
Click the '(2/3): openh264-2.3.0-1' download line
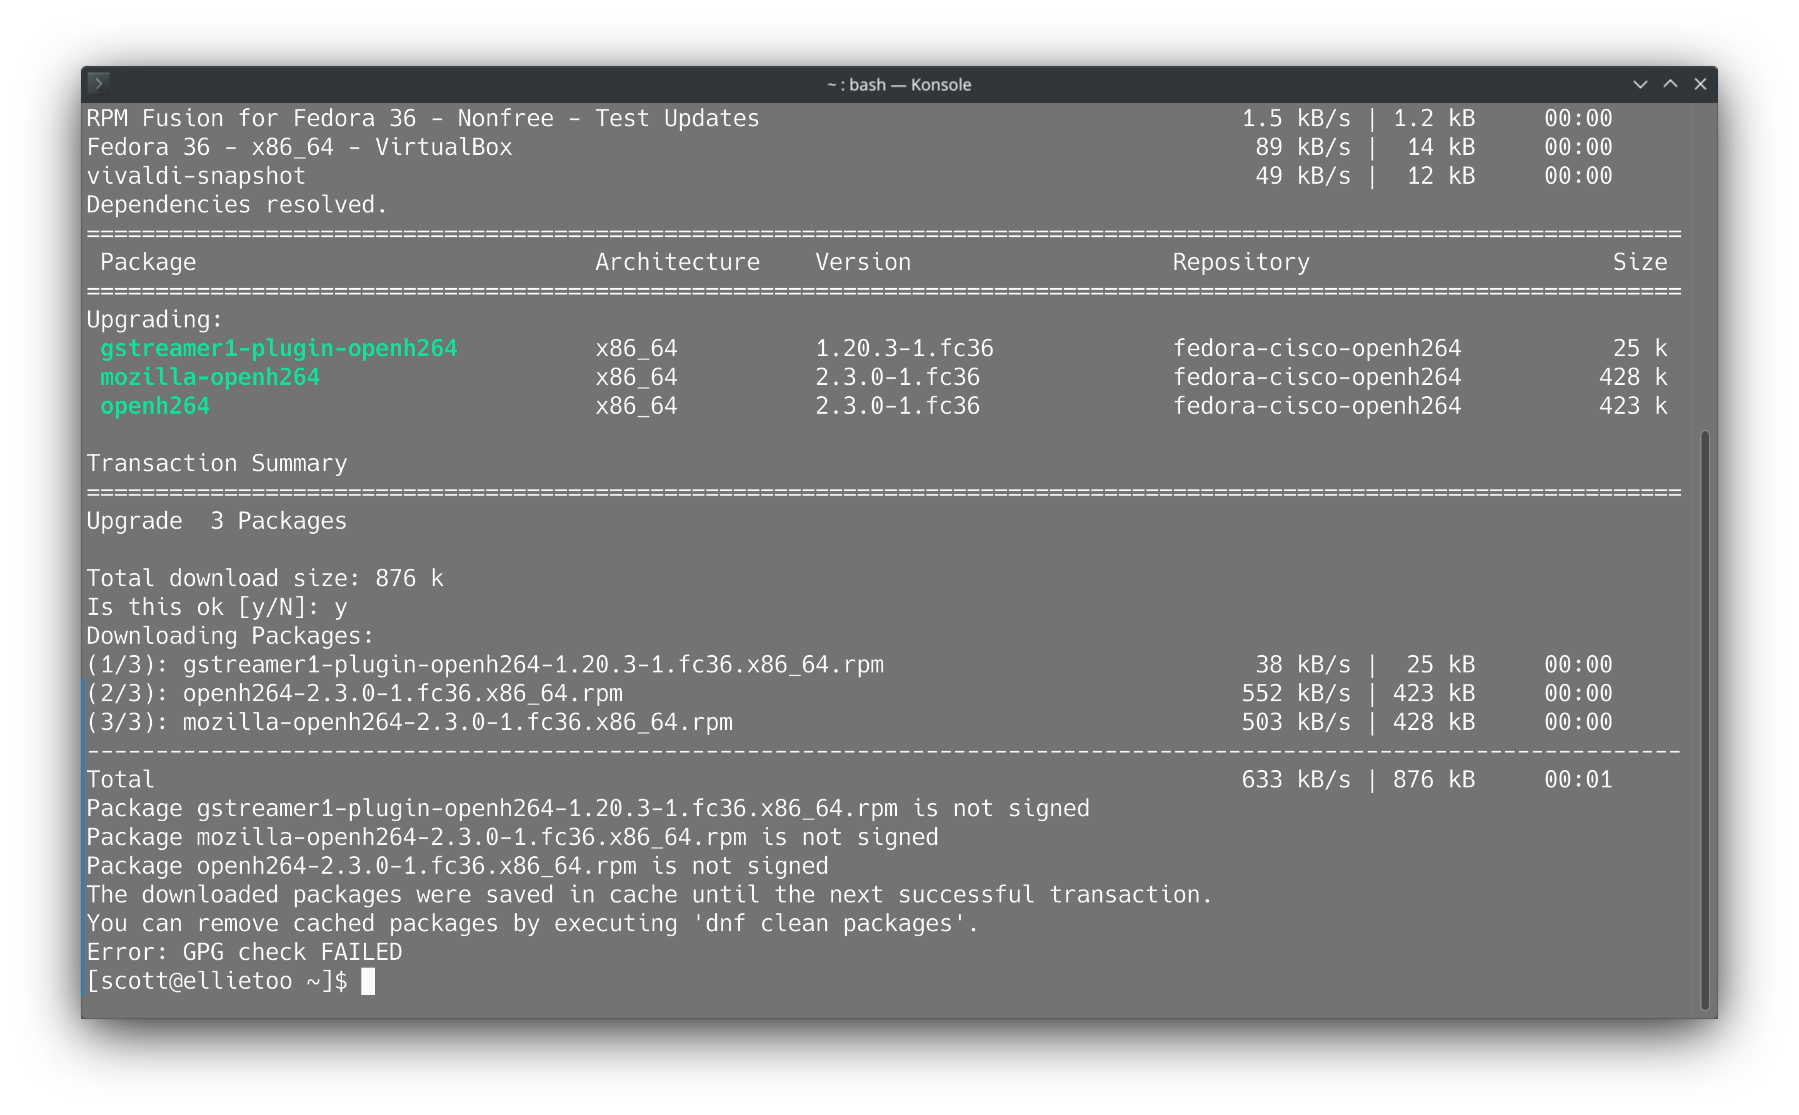(849, 694)
